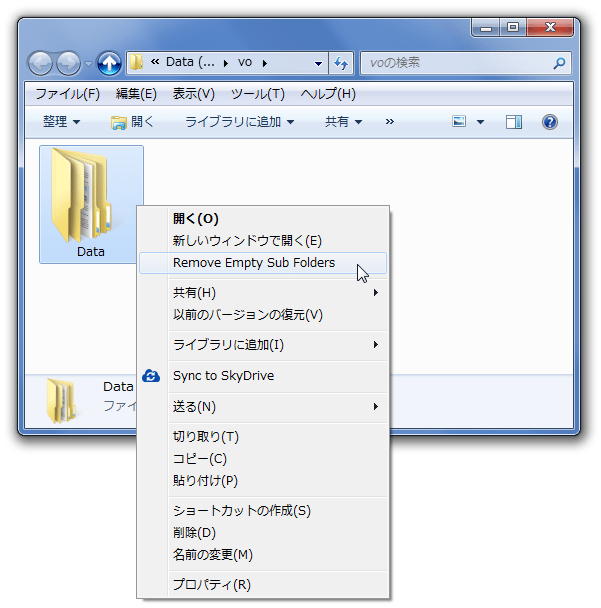Click Sync to SkyDrive entry
Viewport: 601px width, 608px height.
[x=263, y=376]
